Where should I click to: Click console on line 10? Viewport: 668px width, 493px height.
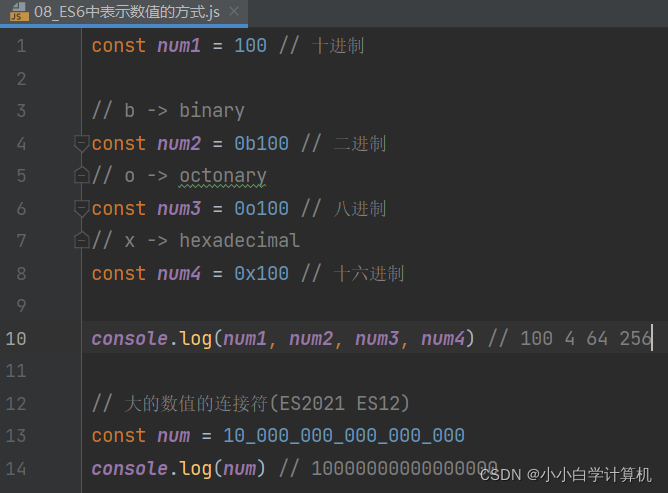tap(130, 339)
